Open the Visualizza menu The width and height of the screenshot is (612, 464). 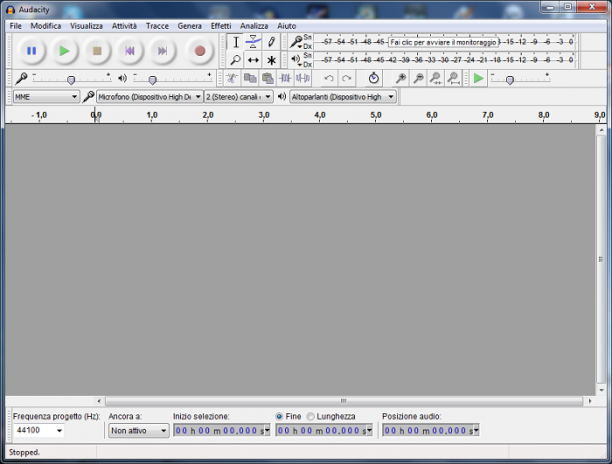86,26
